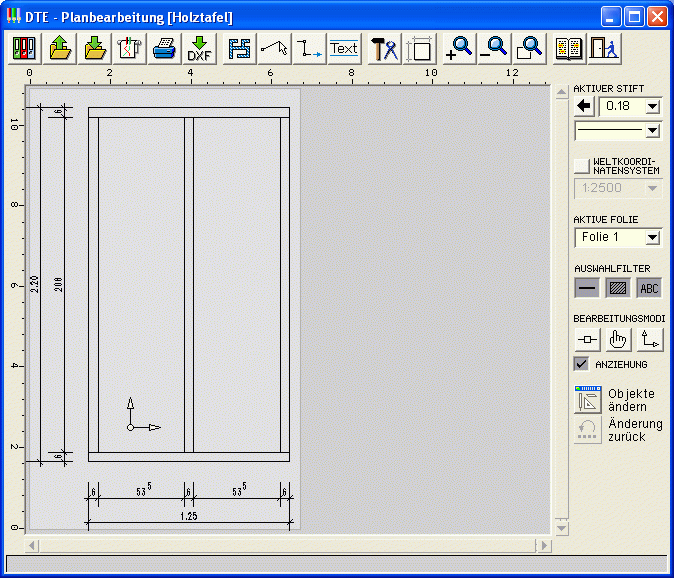Screen dimensions: 674x578
Task: Open the Folie 1 layer dropdown
Action: (x=652, y=238)
